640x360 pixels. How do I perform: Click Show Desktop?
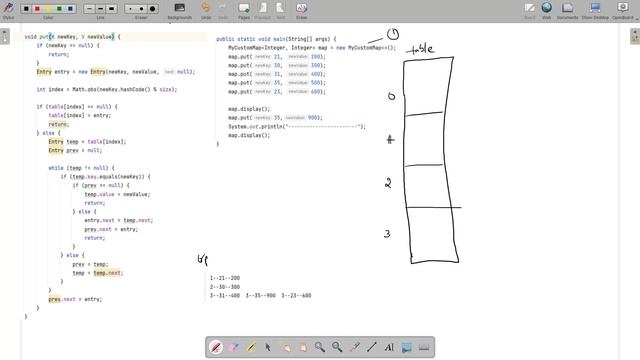pyautogui.click(x=595, y=10)
